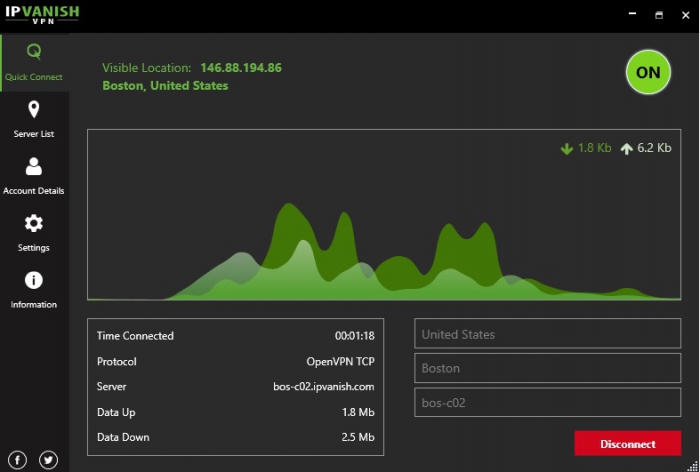The image size is (700, 472).
Task: Open the United States country selector
Action: 547,334
